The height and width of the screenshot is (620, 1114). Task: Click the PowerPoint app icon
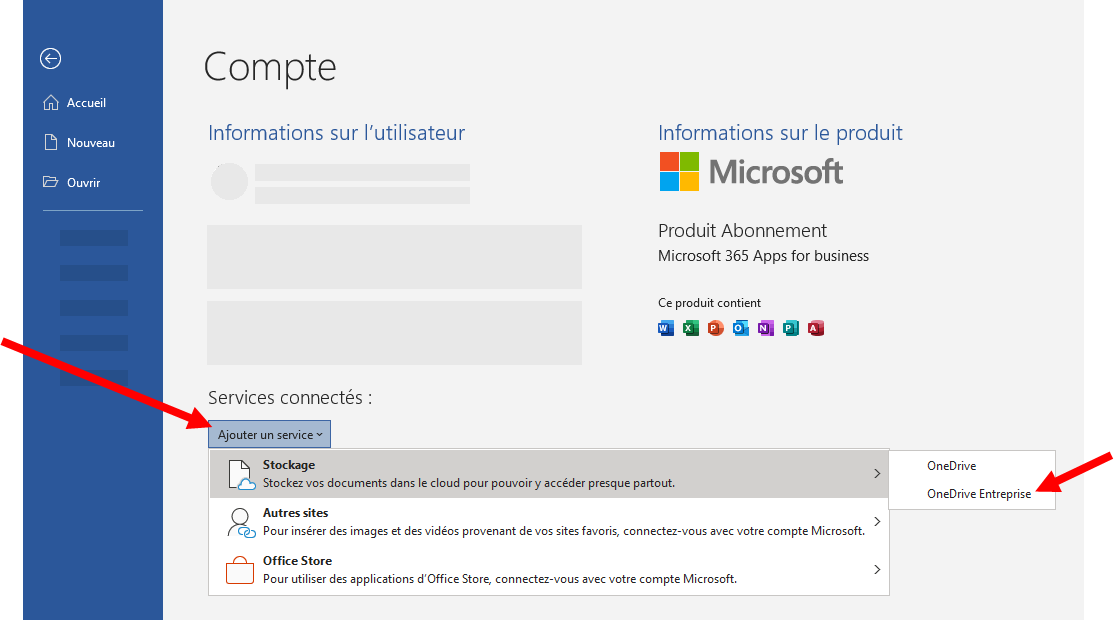[715, 328]
